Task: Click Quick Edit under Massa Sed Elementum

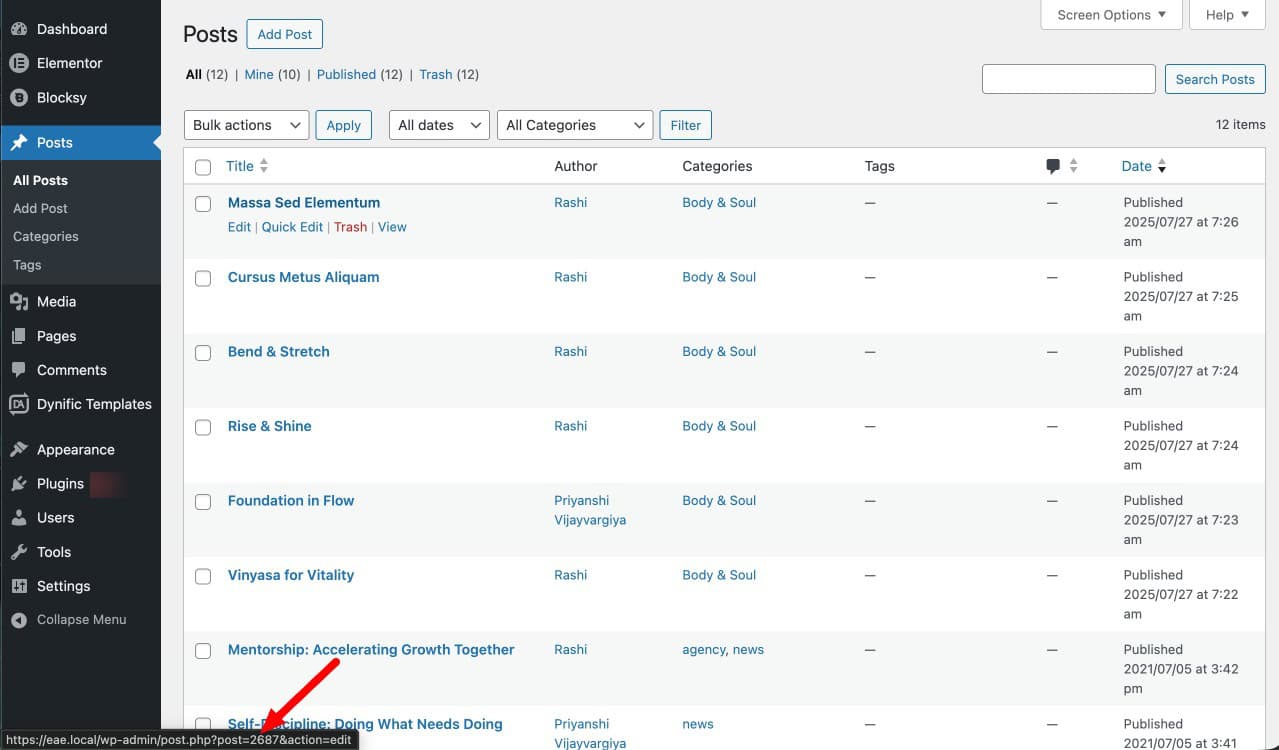Action: [292, 227]
